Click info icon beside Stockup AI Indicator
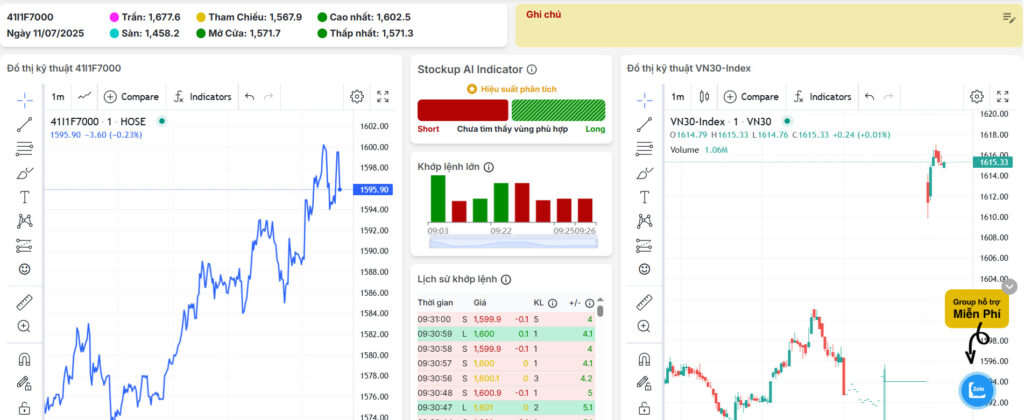 (532, 69)
